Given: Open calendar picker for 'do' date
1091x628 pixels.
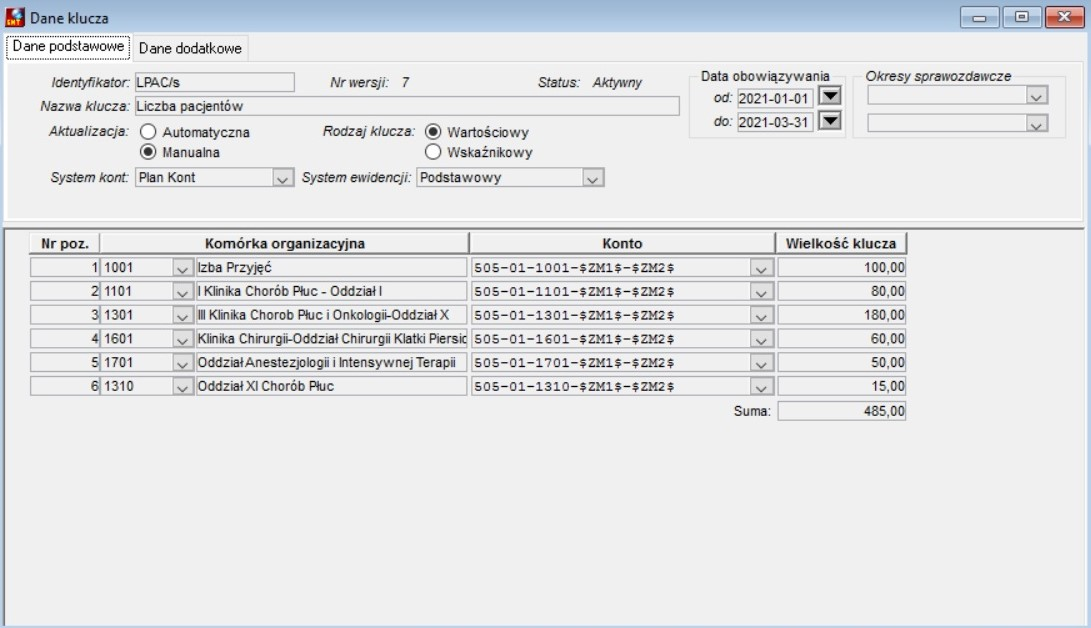Looking at the screenshot, I should [x=829, y=121].
